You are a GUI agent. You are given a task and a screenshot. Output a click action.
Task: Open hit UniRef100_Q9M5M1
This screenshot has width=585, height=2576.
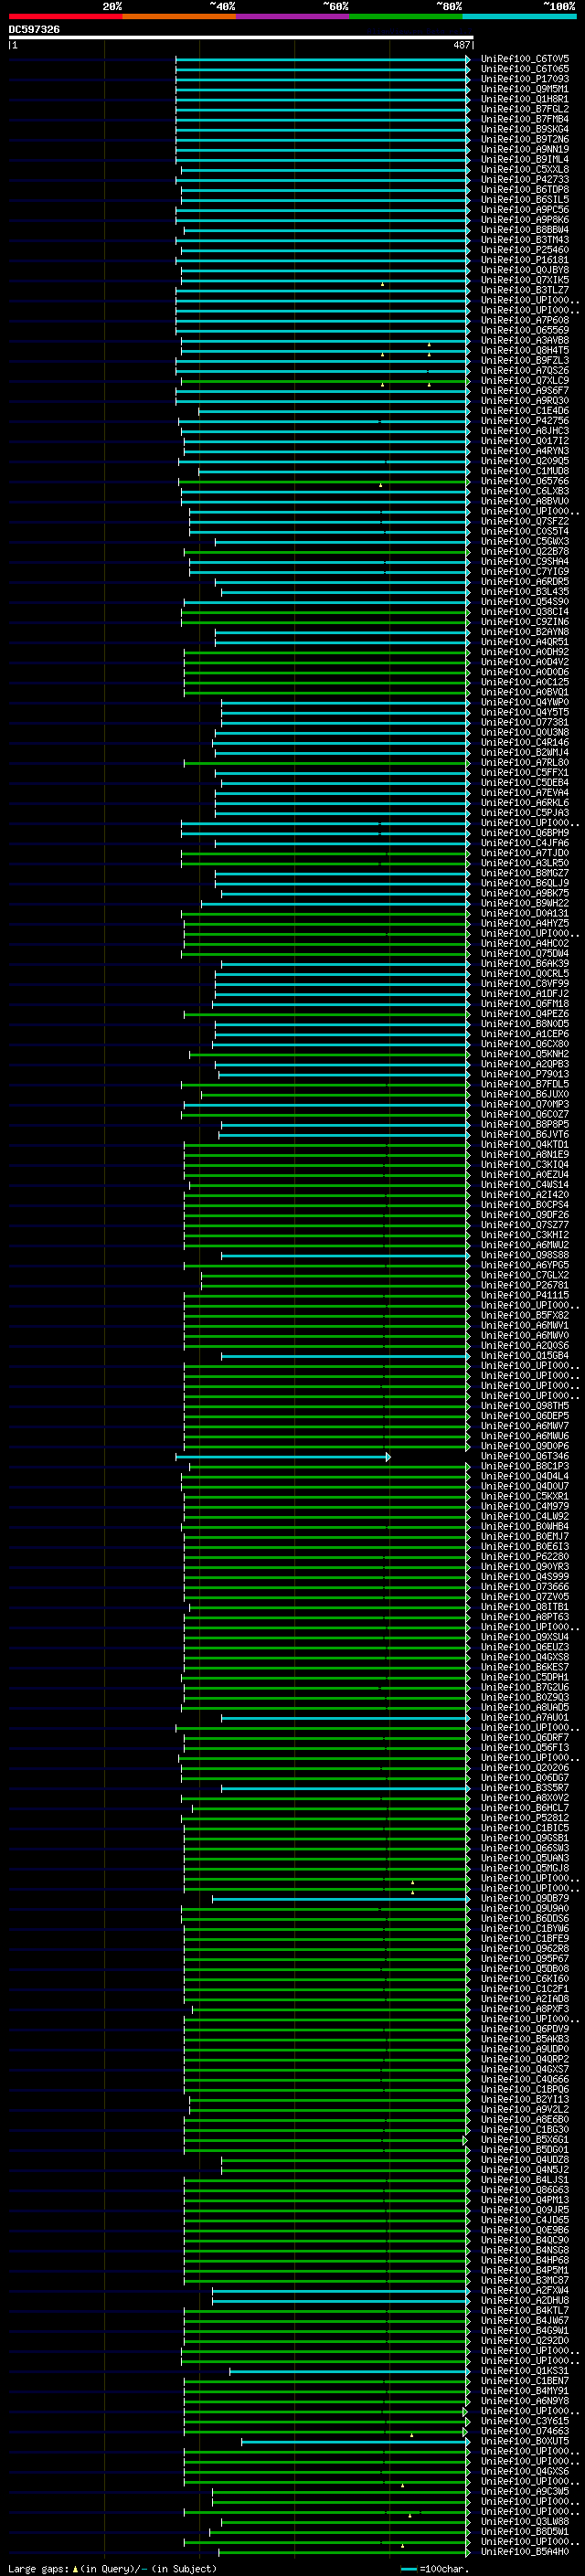[x=525, y=89]
